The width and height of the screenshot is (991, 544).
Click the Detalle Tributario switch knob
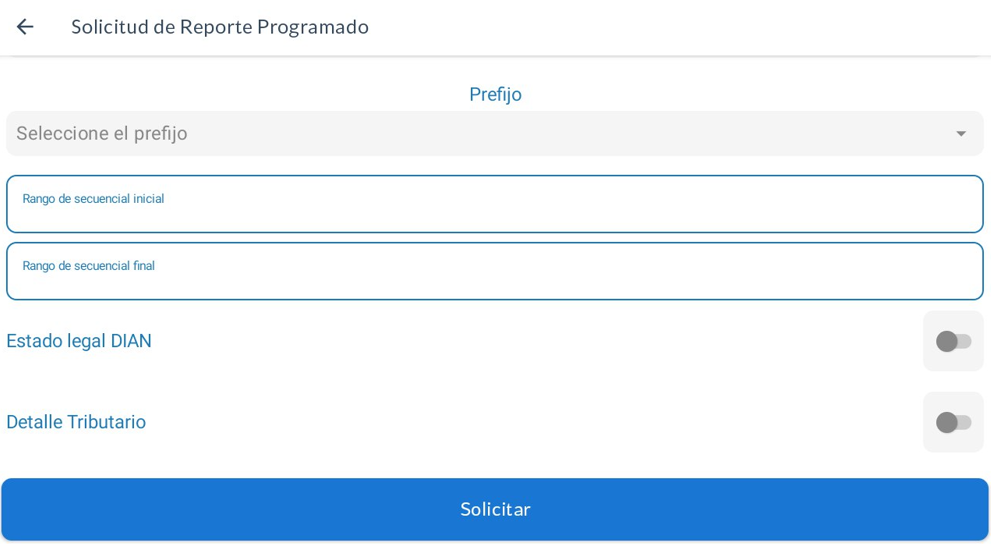[x=946, y=422]
